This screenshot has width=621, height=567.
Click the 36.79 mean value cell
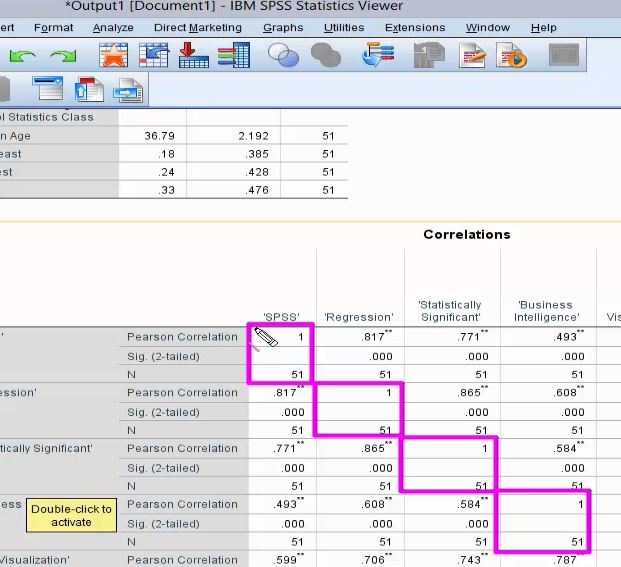point(159,136)
